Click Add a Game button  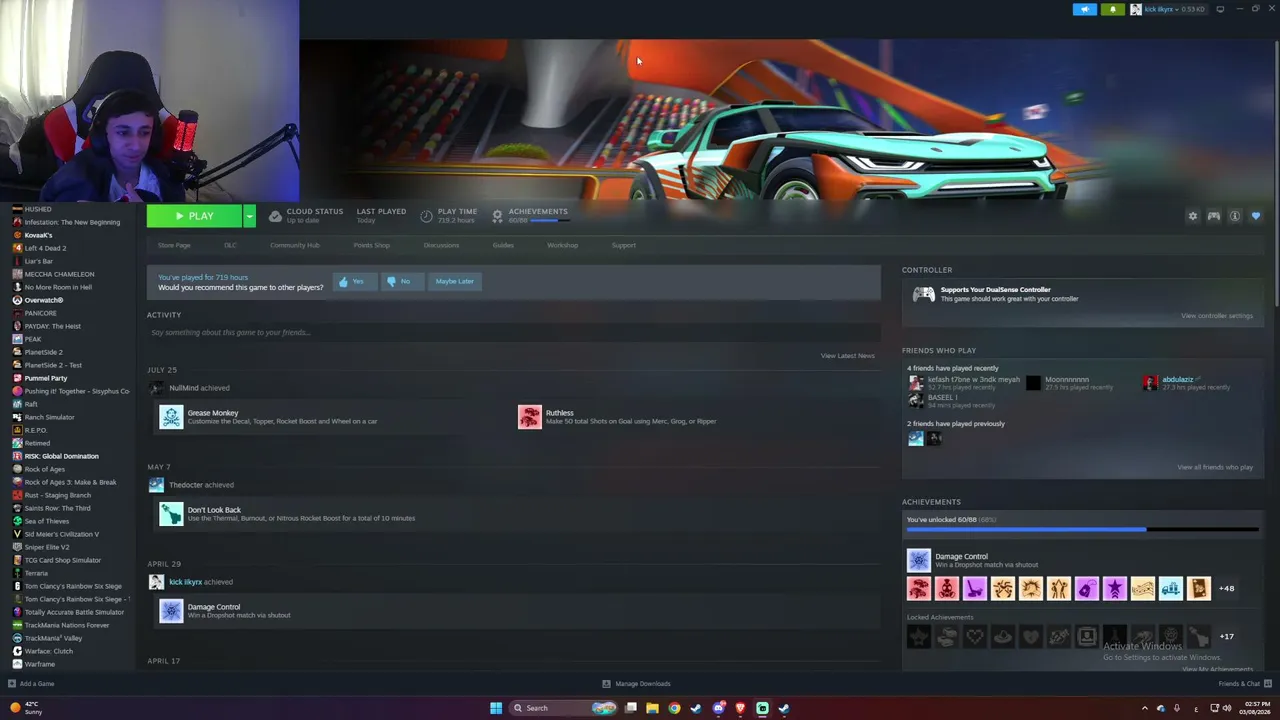[31, 684]
